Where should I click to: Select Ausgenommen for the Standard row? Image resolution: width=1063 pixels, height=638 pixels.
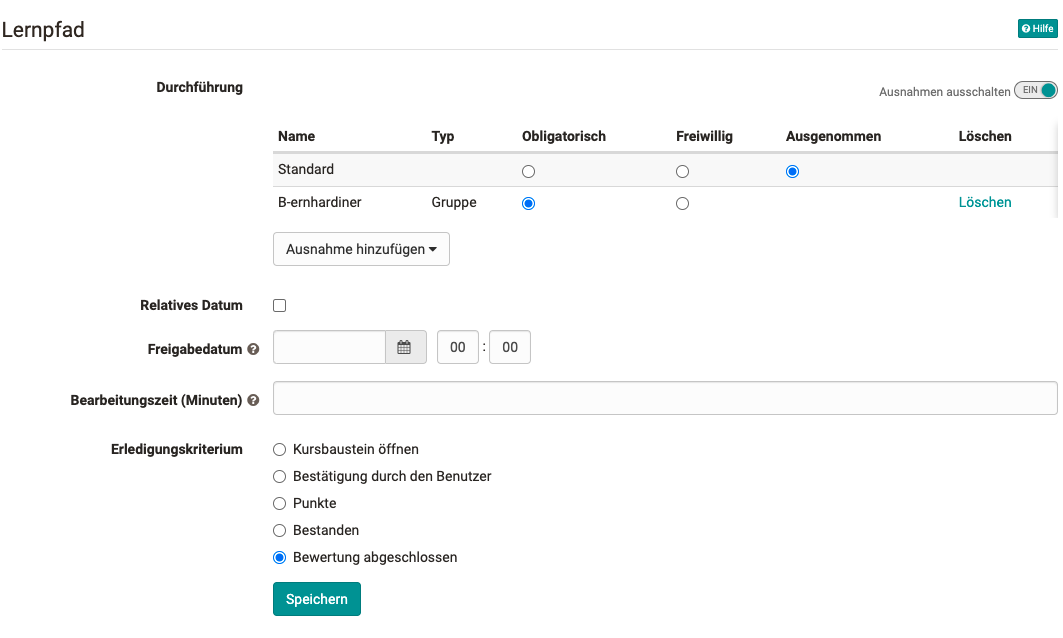[792, 171]
